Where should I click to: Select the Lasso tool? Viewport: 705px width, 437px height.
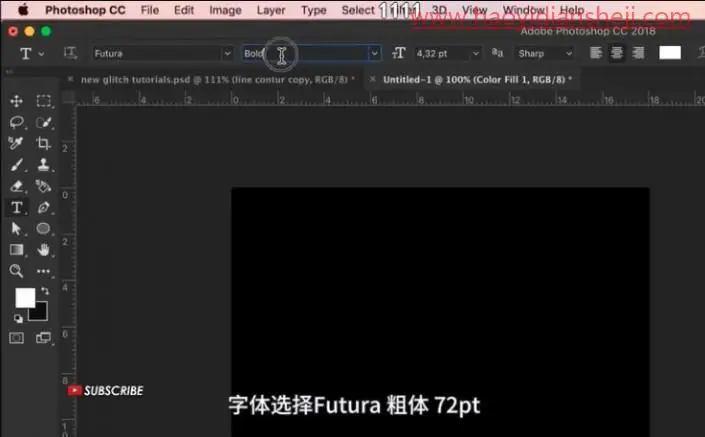(x=17, y=122)
